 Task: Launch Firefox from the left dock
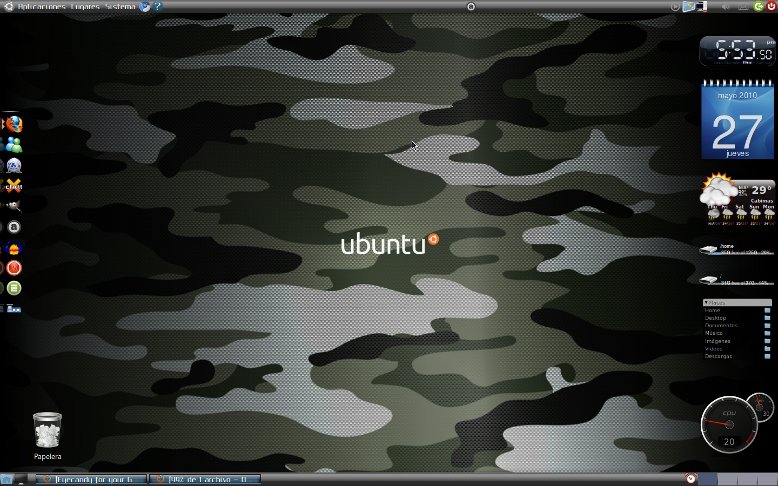[x=14, y=124]
